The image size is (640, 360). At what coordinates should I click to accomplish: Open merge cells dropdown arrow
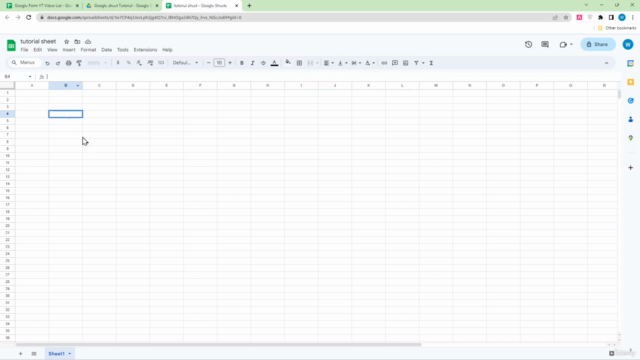(x=317, y=63)
